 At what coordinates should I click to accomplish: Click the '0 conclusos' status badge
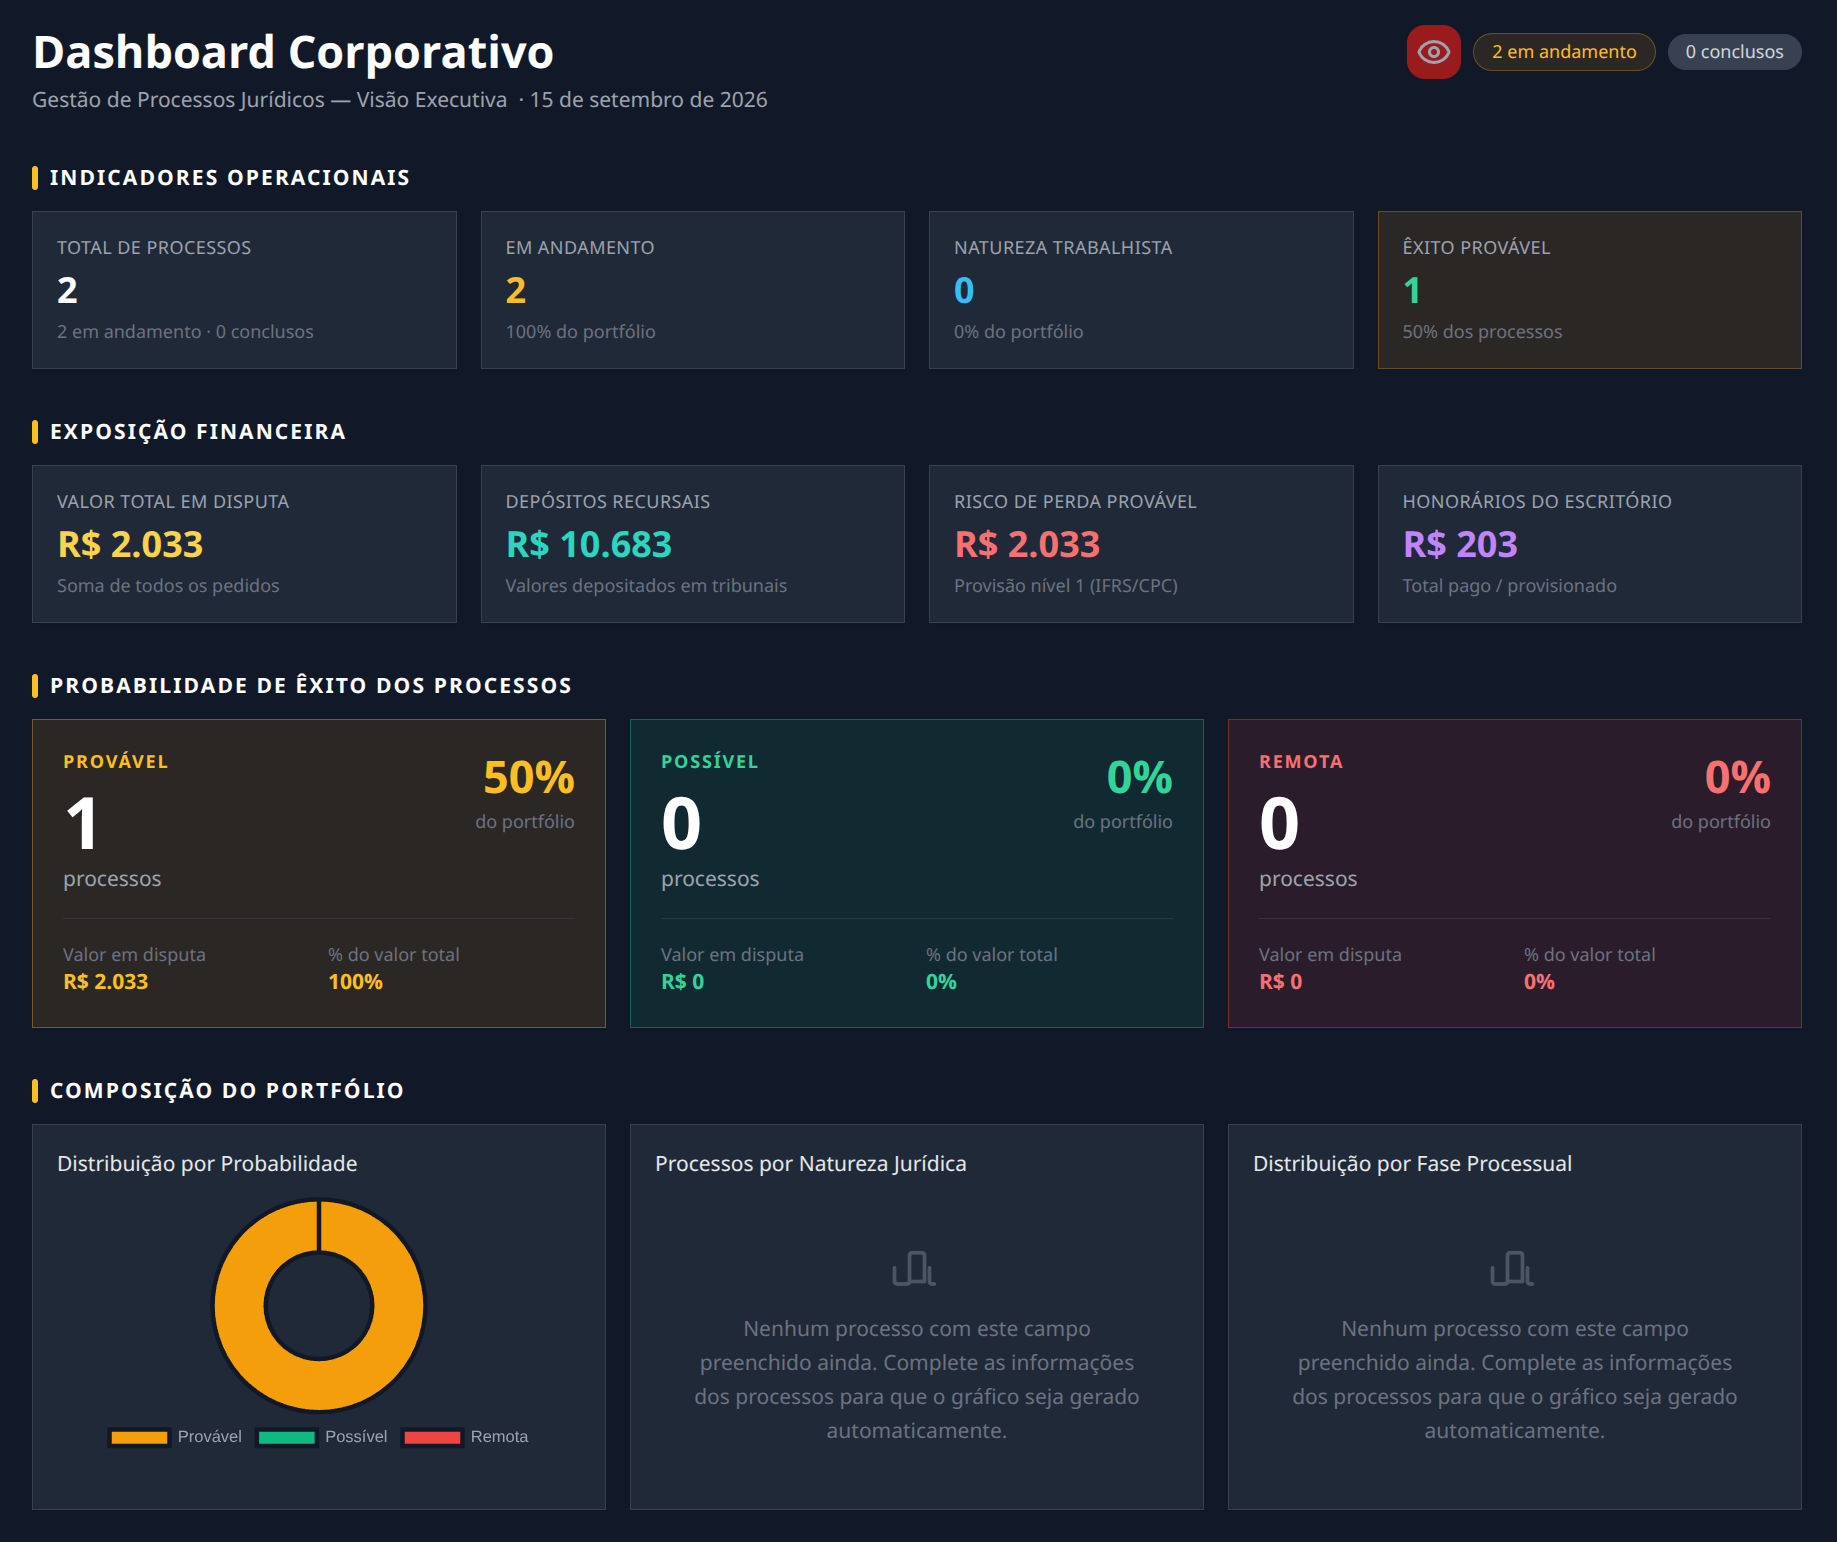[1734, 52]
